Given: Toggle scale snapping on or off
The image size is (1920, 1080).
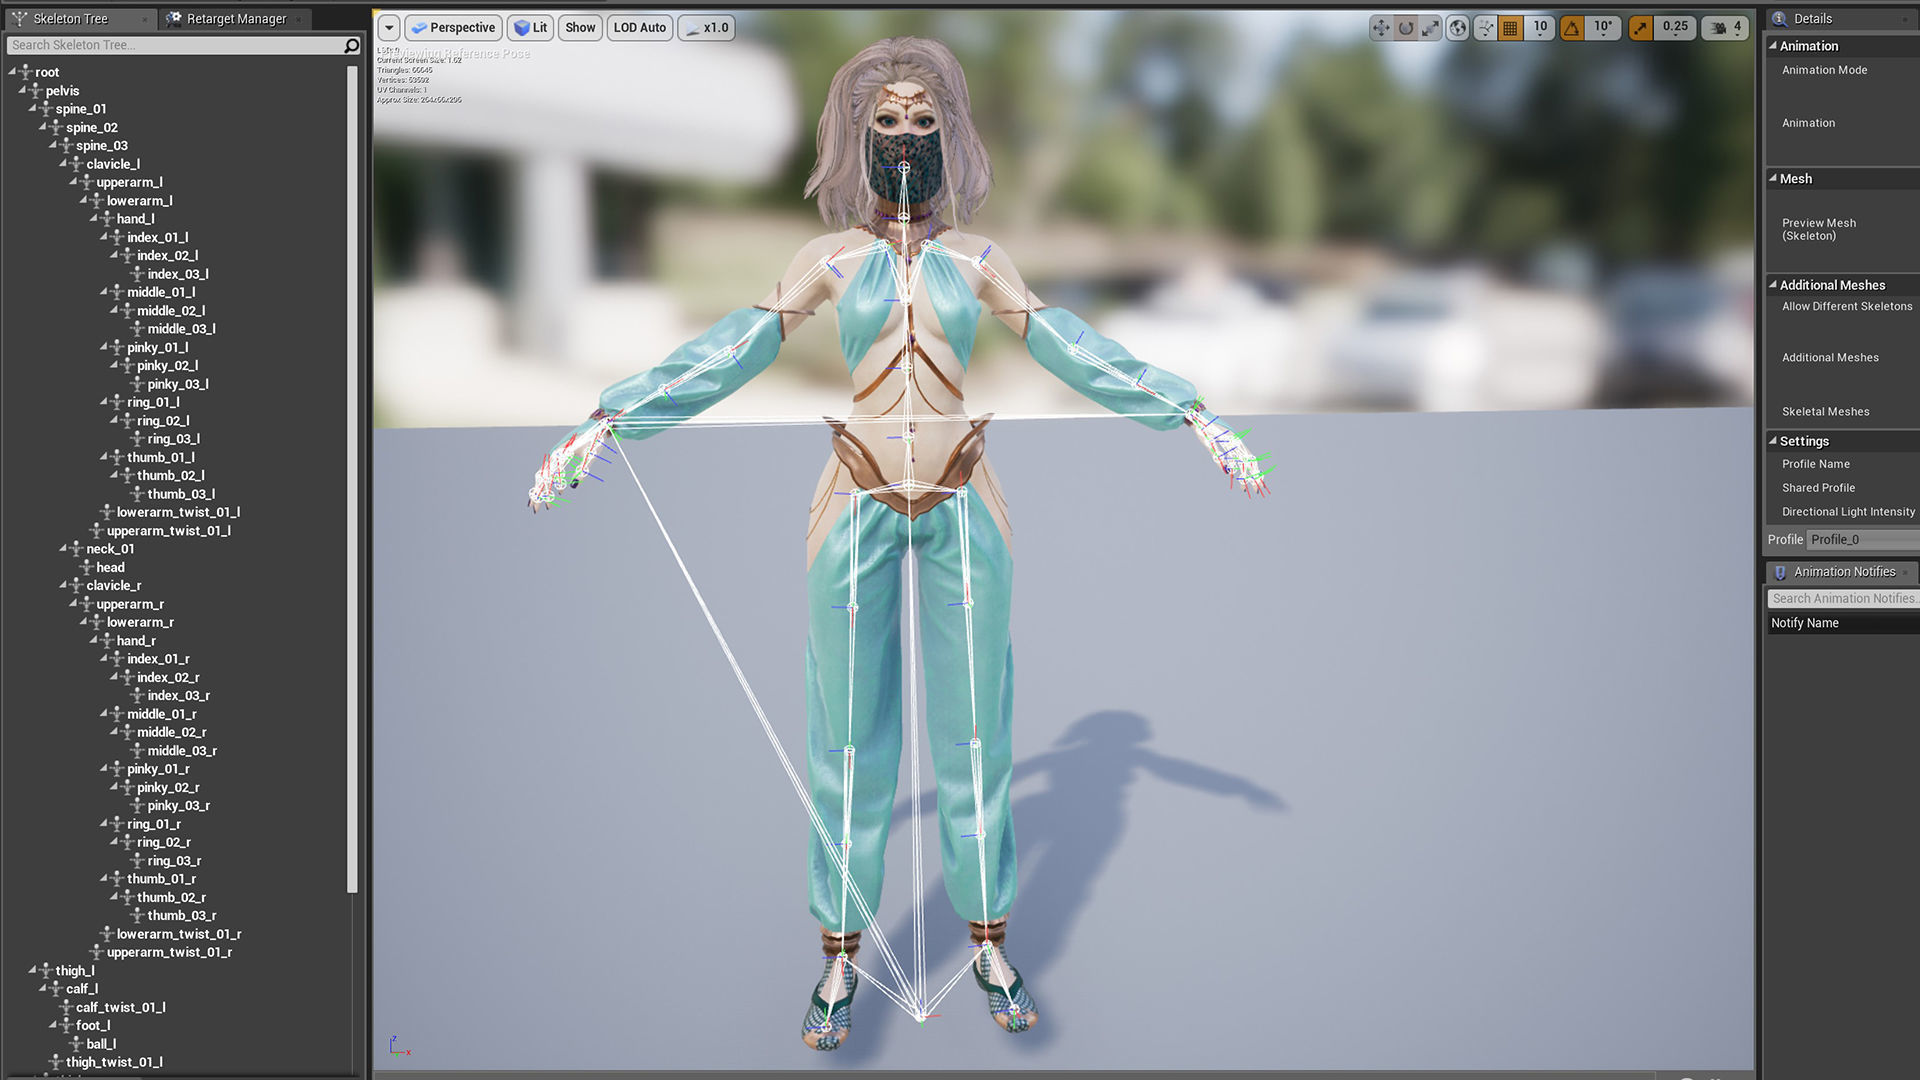Looking at the screenshot, I should (1640, 28).
